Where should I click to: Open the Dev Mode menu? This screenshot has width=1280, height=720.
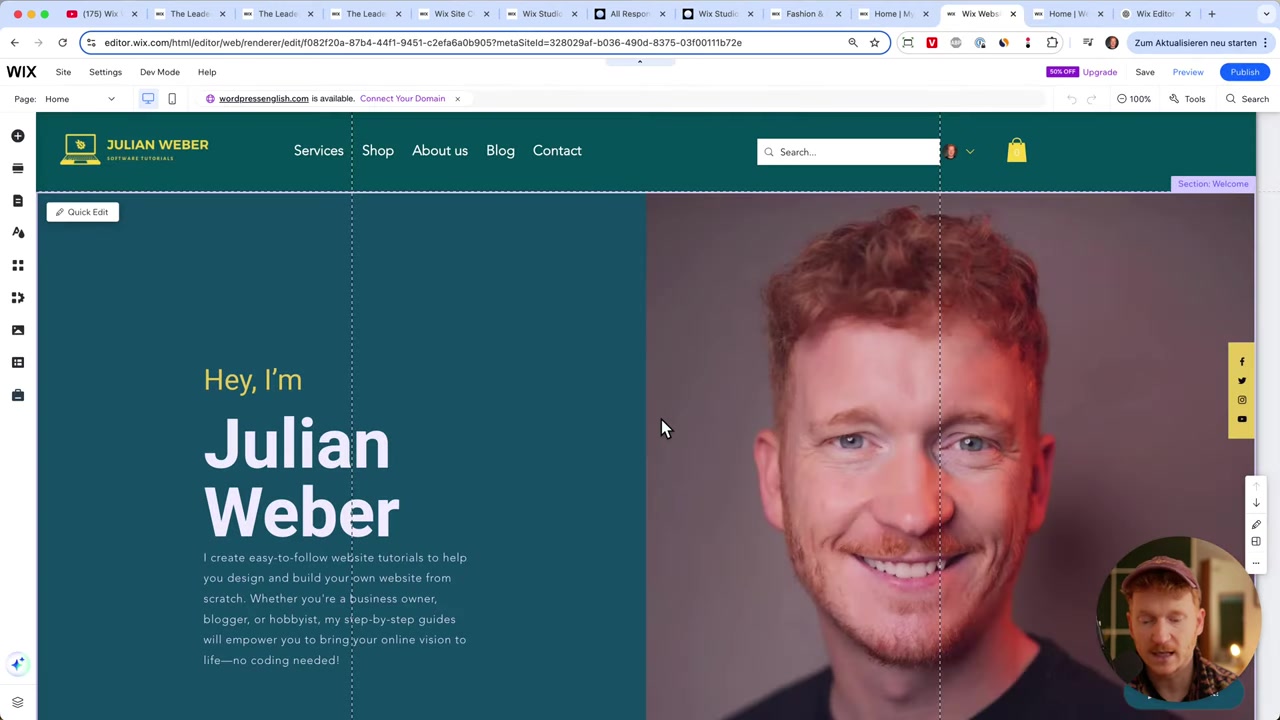click(160, 72)
